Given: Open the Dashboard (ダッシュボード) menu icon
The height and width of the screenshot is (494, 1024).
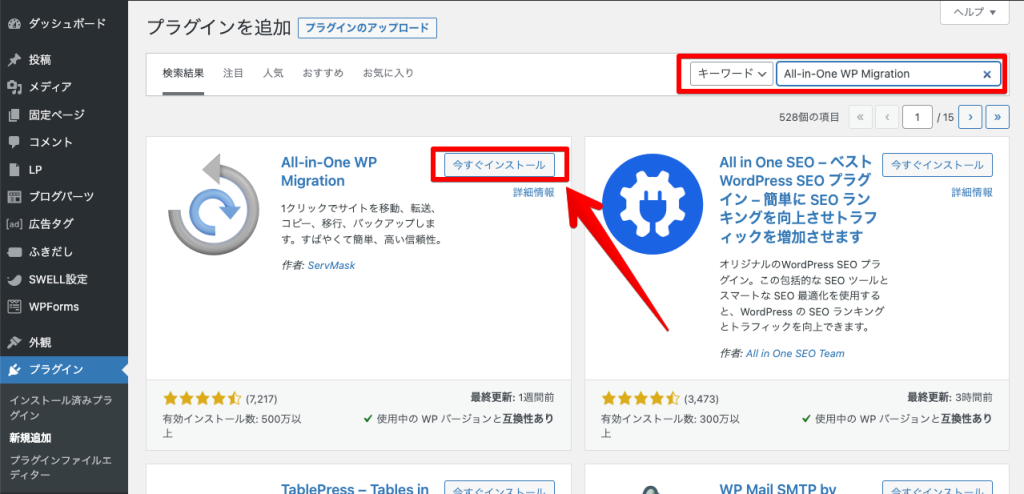Looking at the screenshot, I should pyautogui.click(x=14, y=24).
